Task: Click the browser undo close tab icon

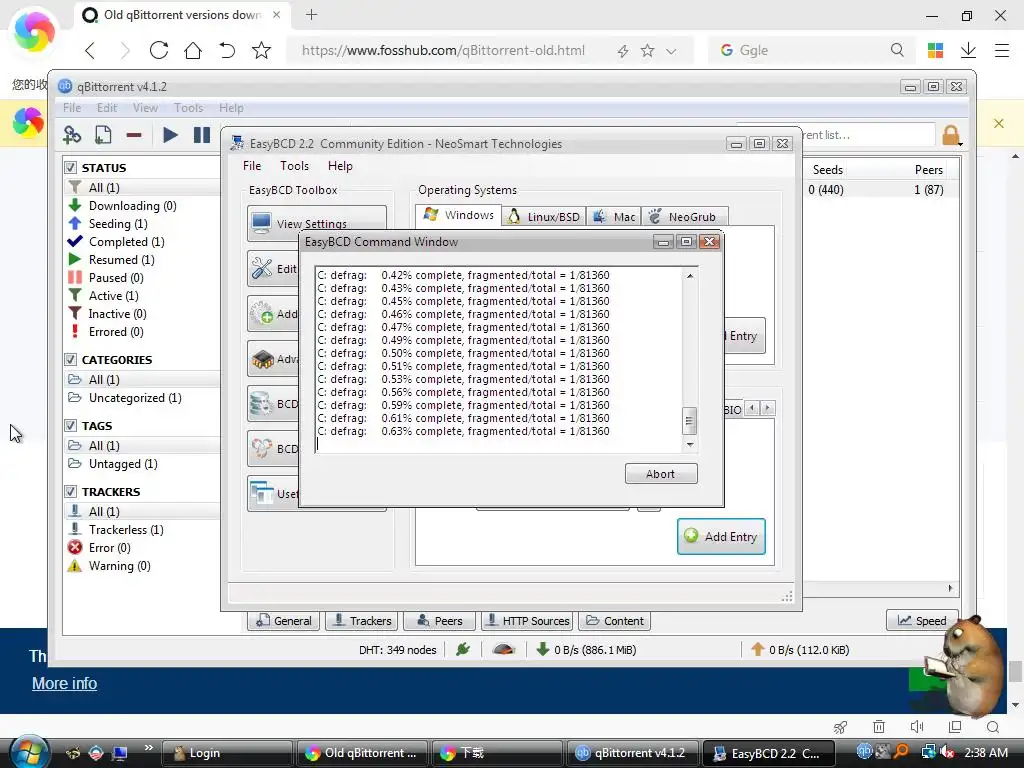Action: (227, 50)
